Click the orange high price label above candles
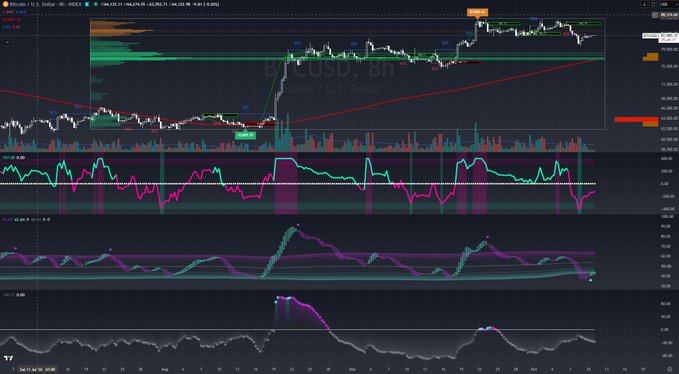The image size is (679, 374). click(x=477, y=12)
